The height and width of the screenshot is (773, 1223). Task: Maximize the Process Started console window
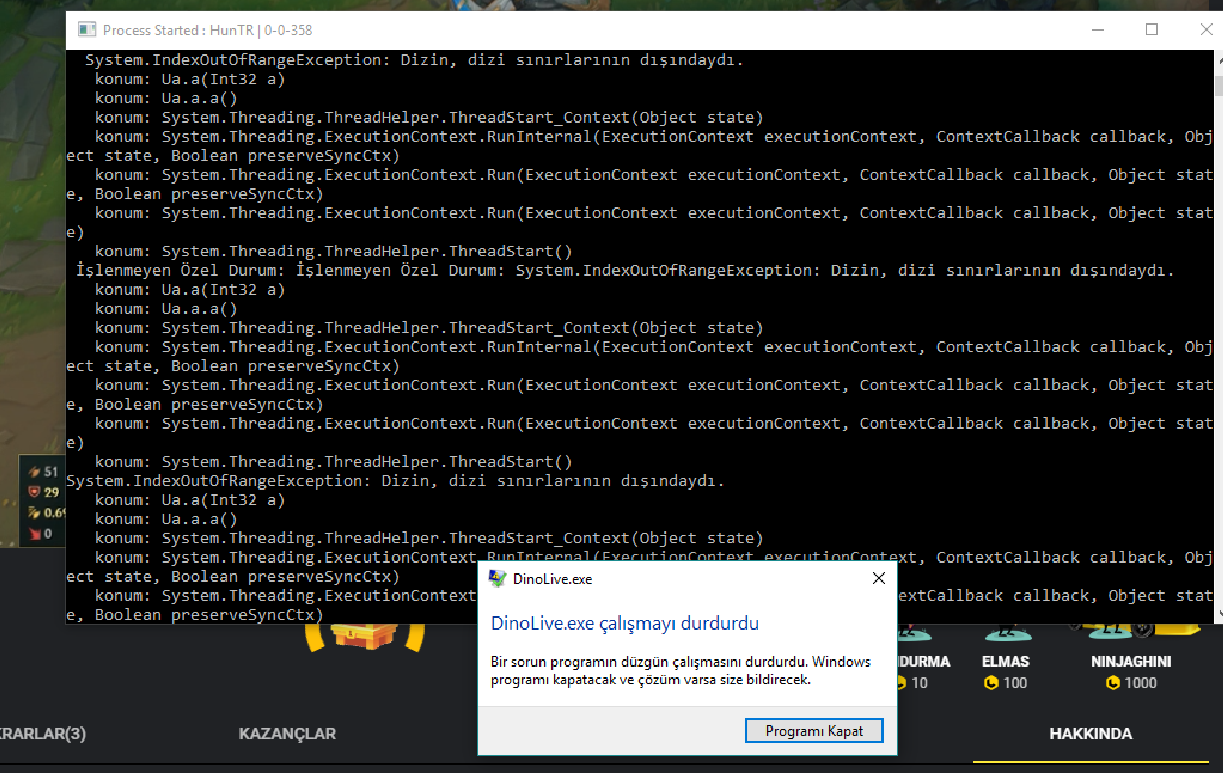tap(1151, 30)
